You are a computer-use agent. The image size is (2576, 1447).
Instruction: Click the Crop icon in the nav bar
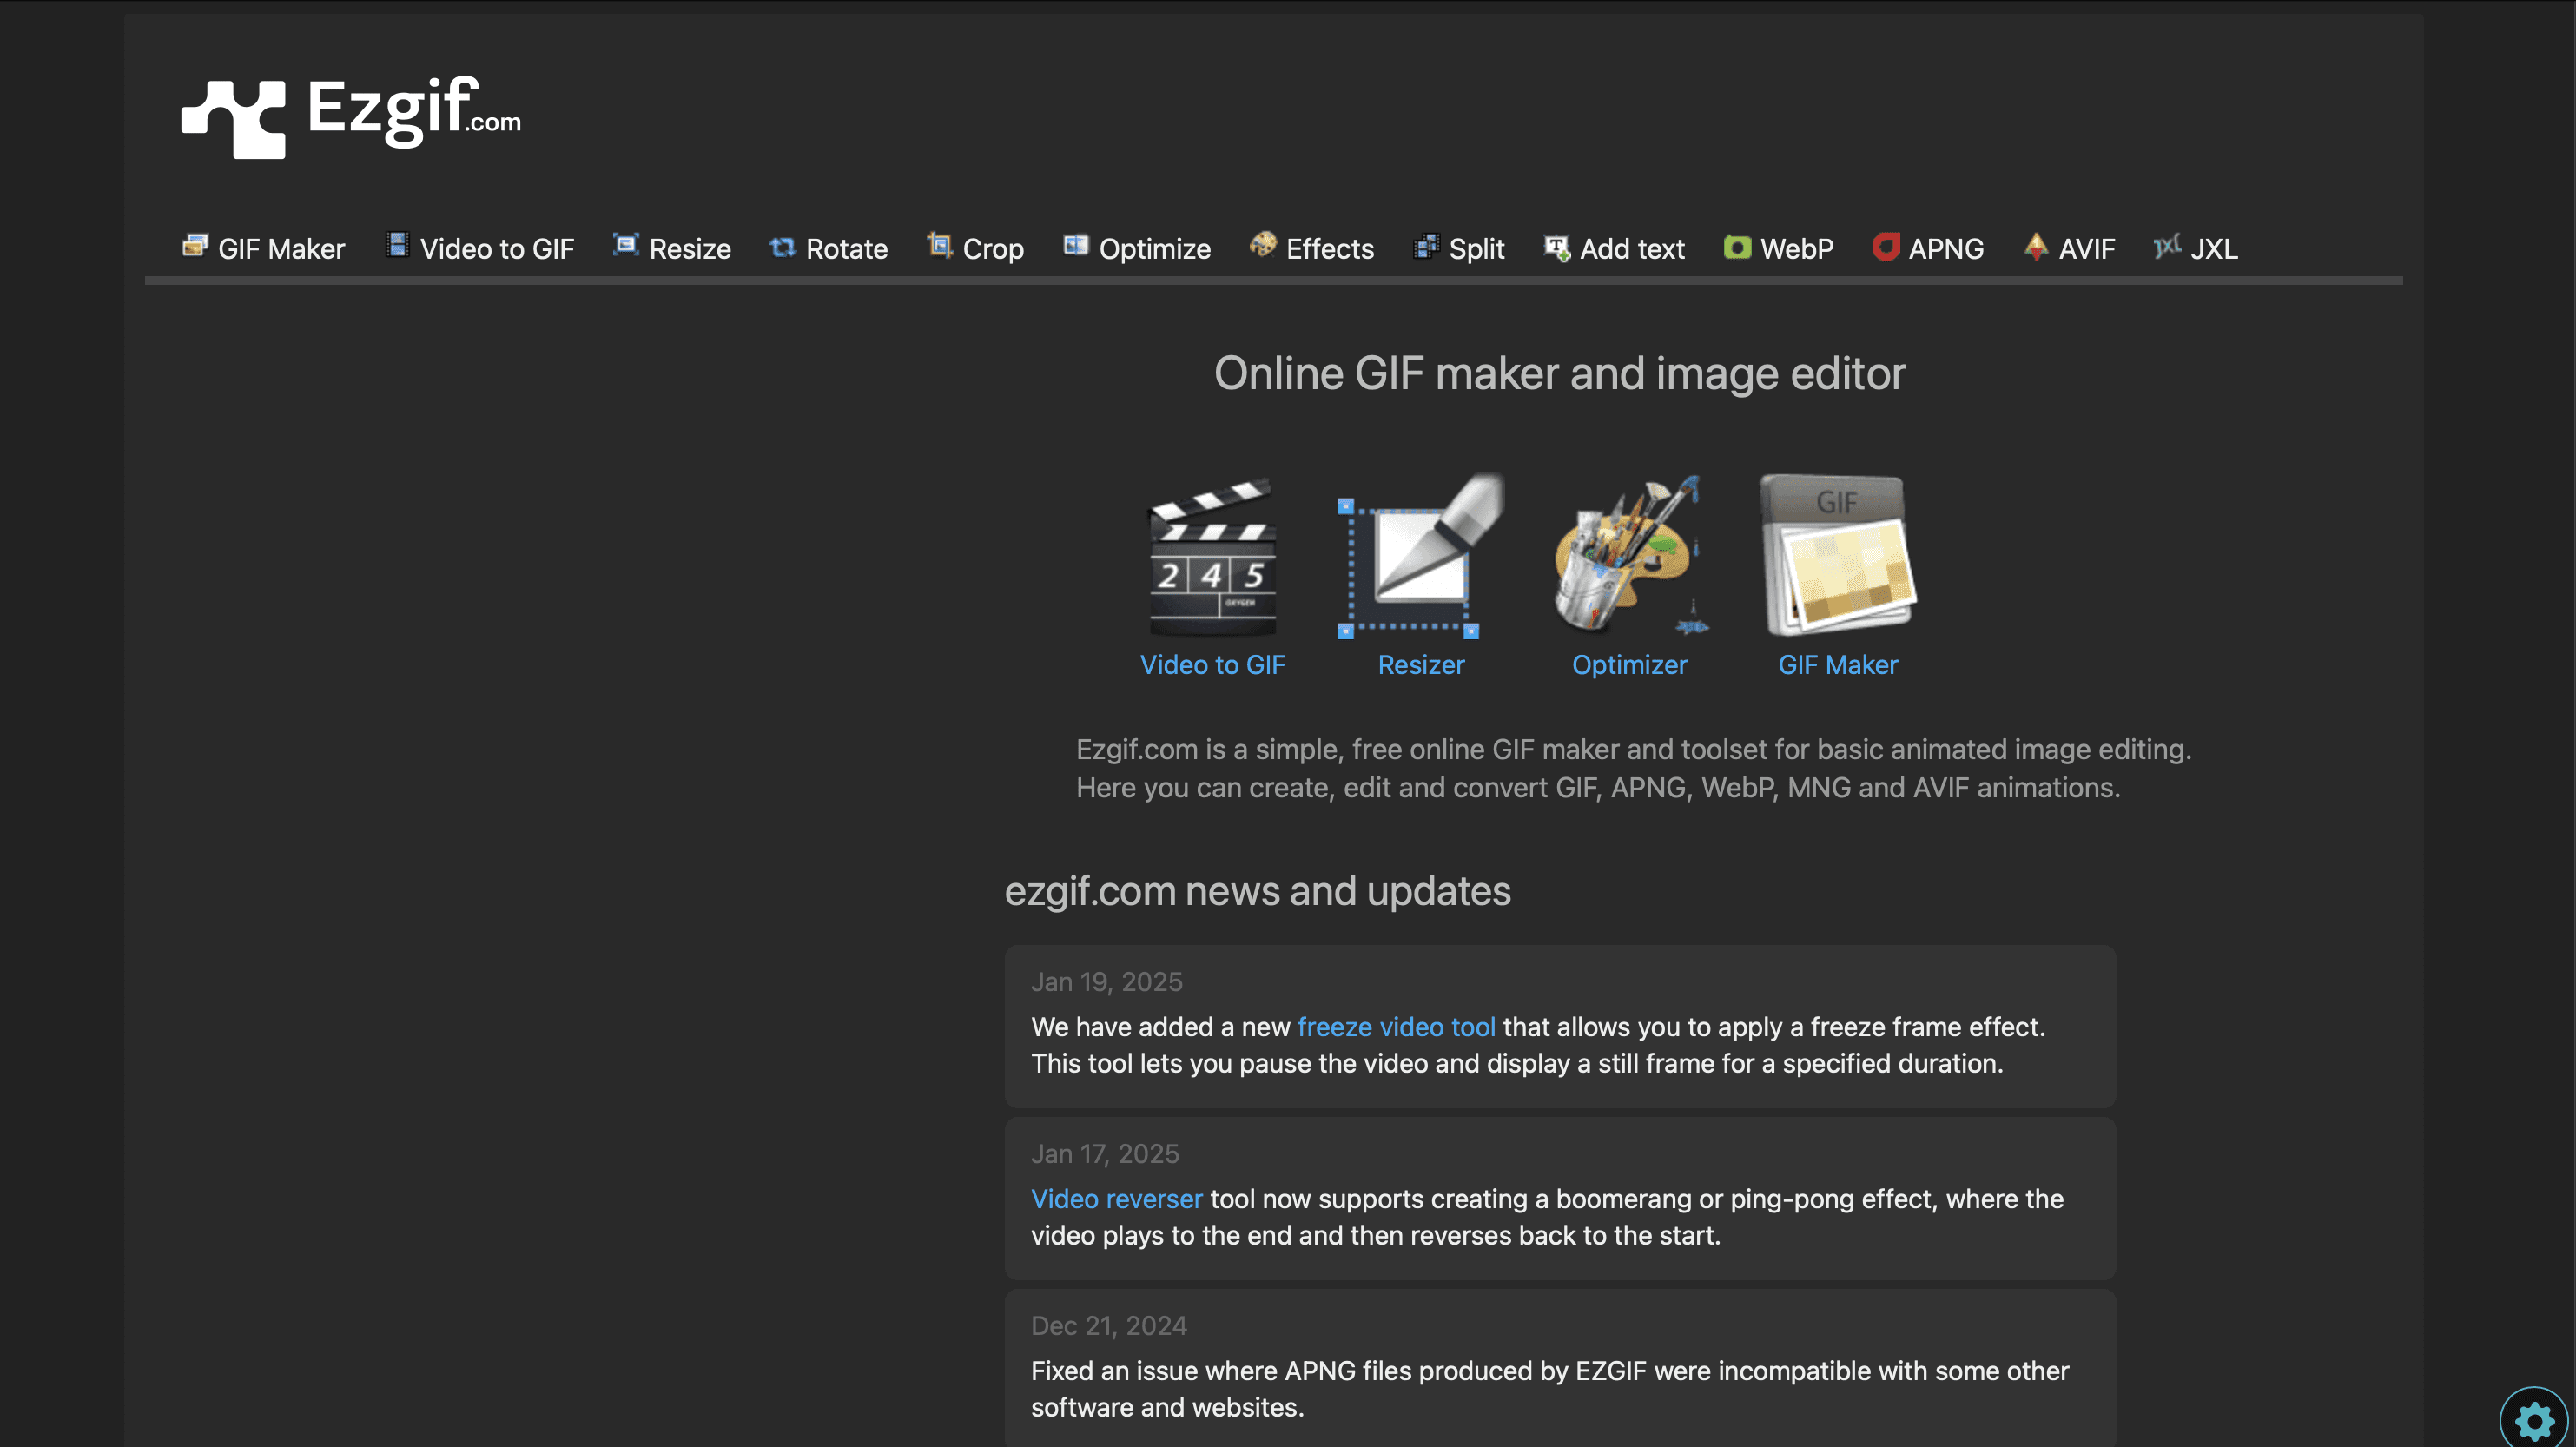[940, 246]
